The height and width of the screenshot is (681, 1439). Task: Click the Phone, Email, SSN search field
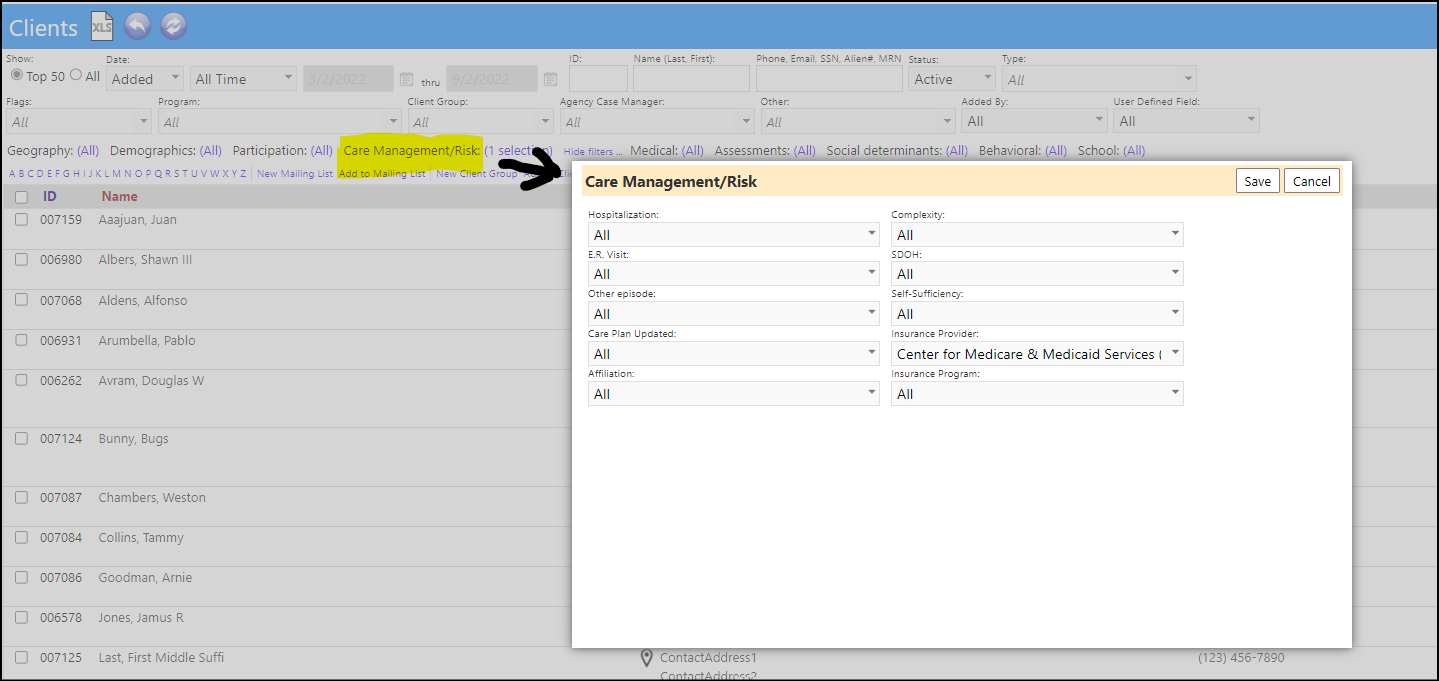[829, 79]
